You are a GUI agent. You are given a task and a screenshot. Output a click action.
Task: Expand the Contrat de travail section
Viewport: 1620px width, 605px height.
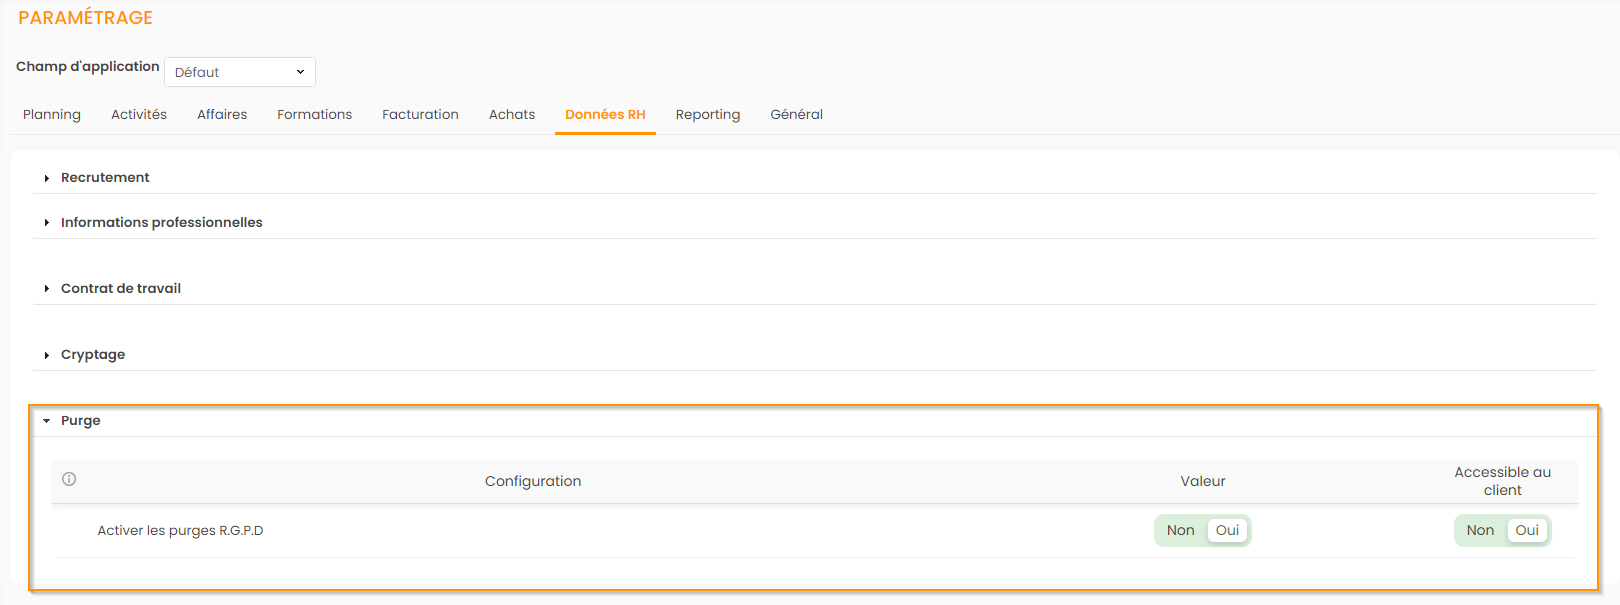pos(120,289)
